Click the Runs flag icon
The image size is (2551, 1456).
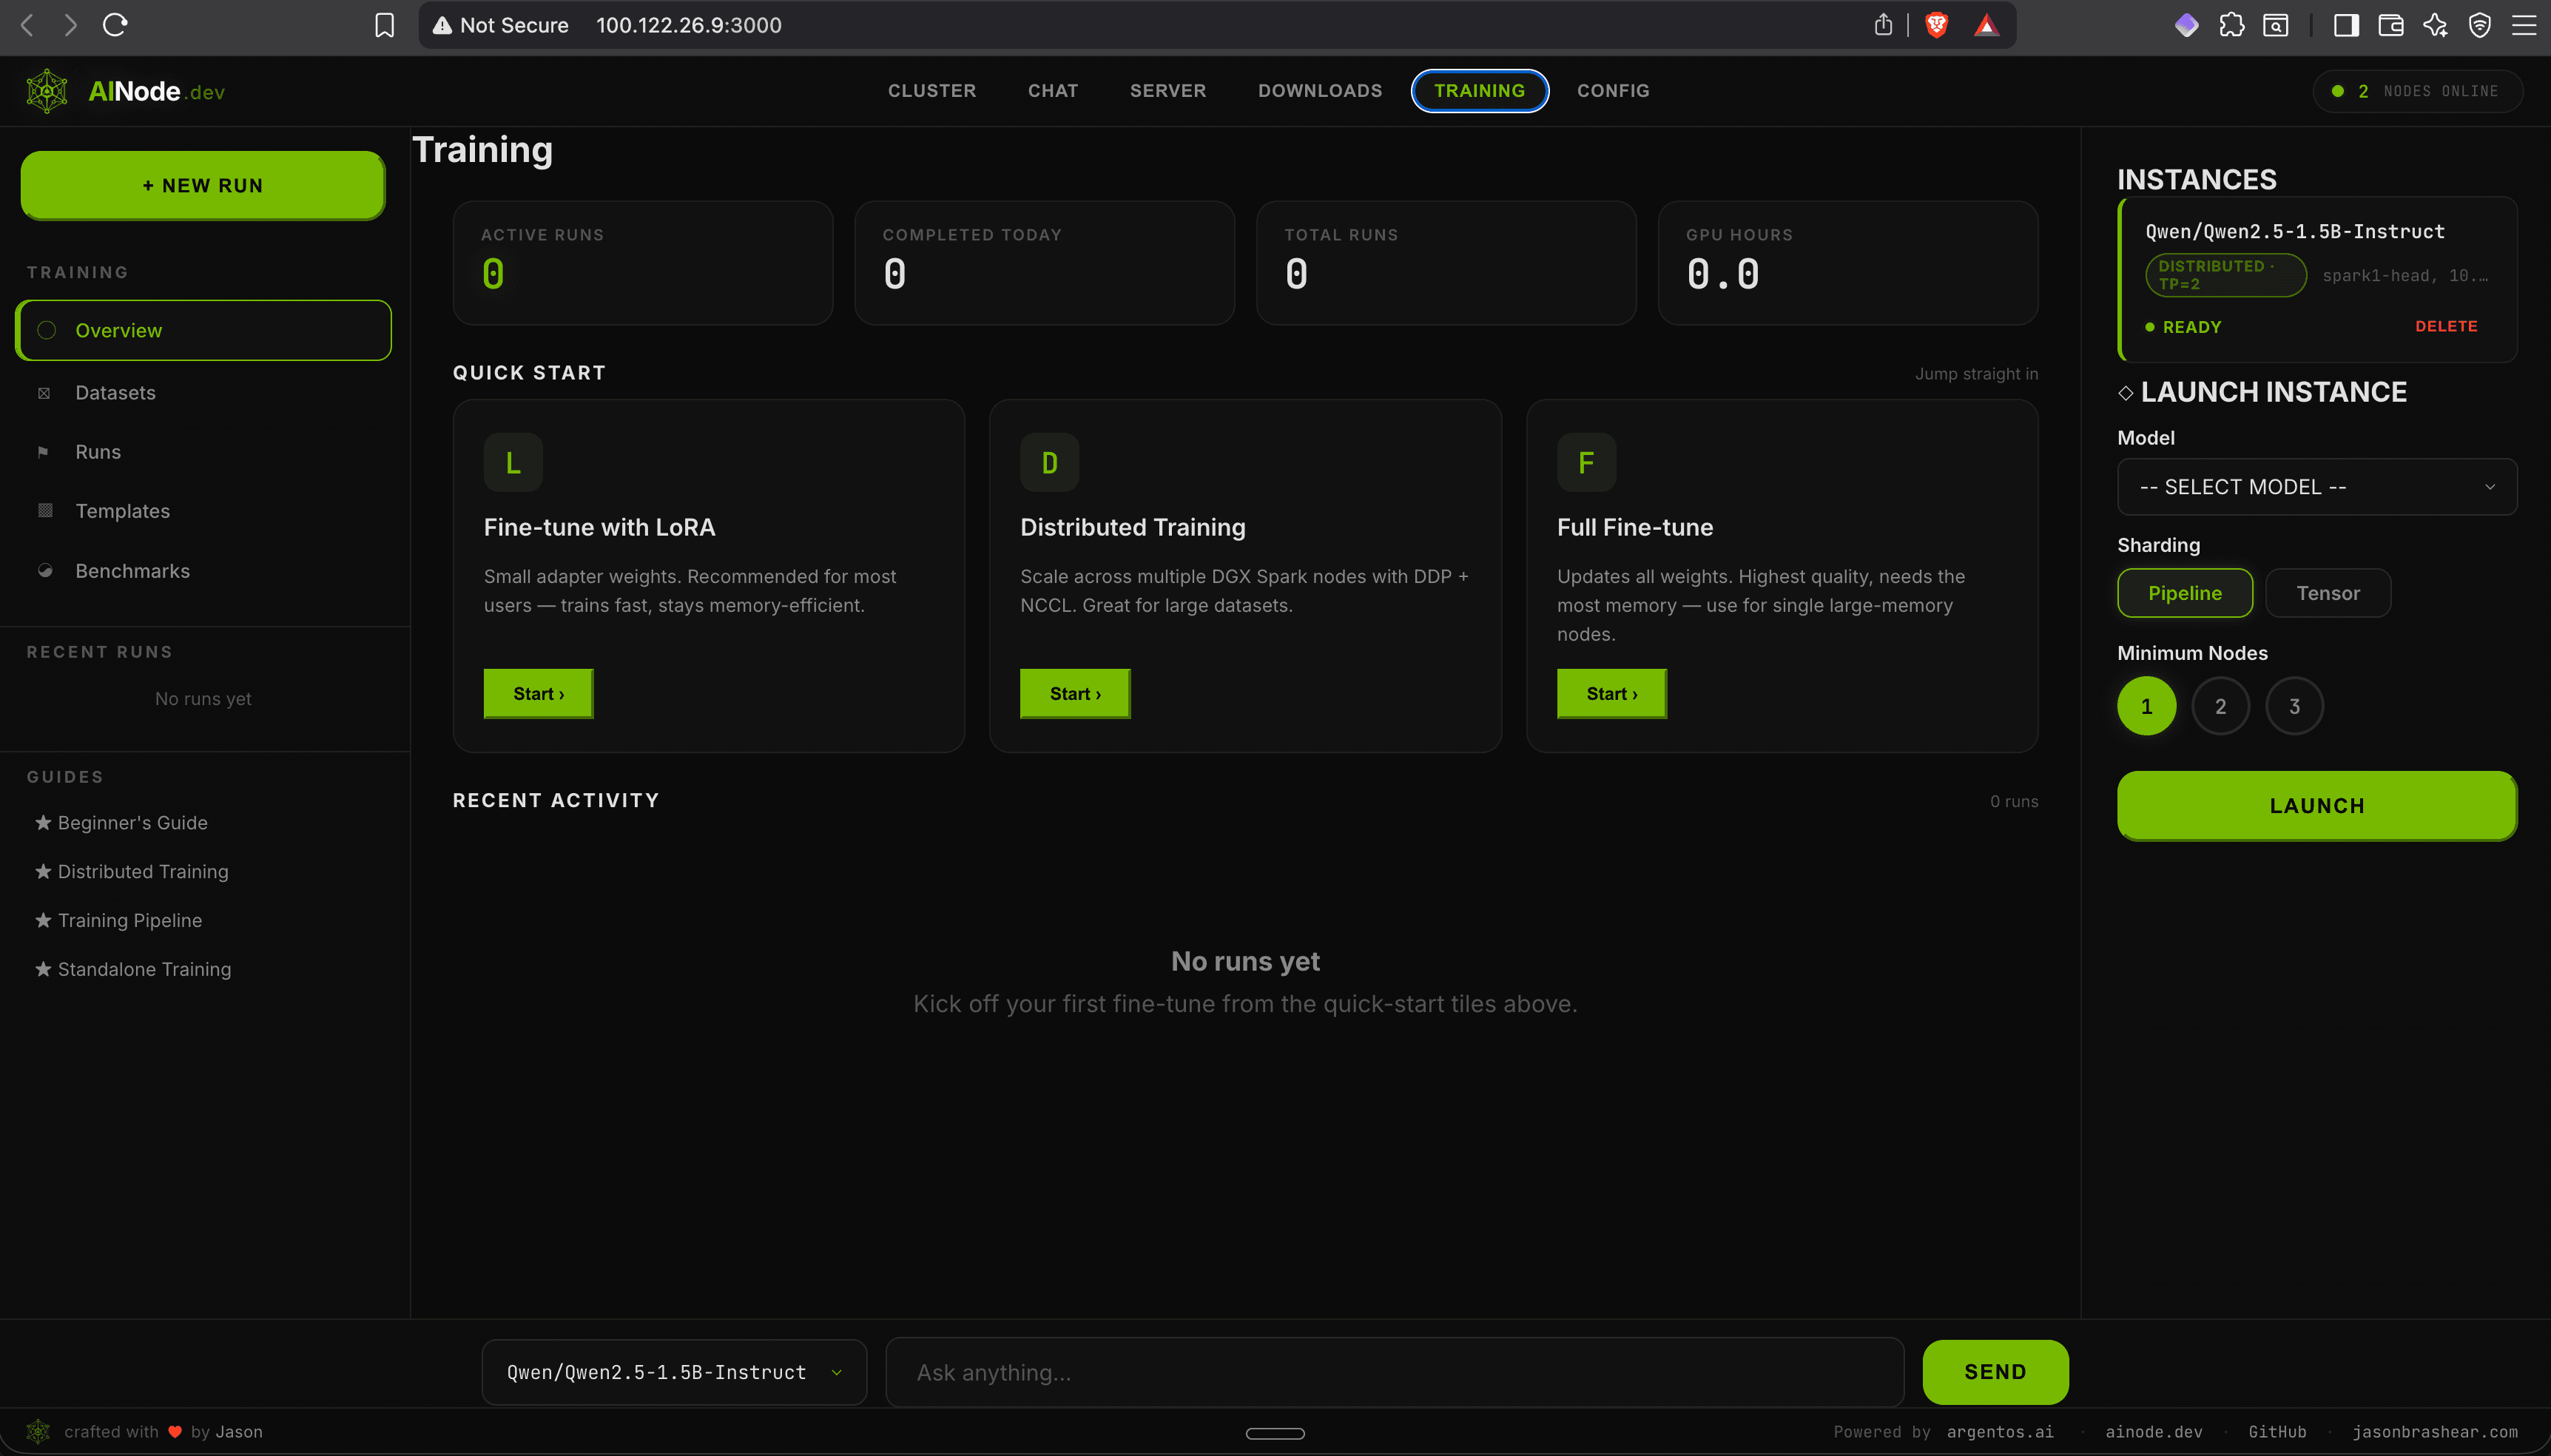pyautogui.click(x=43, y=452)
